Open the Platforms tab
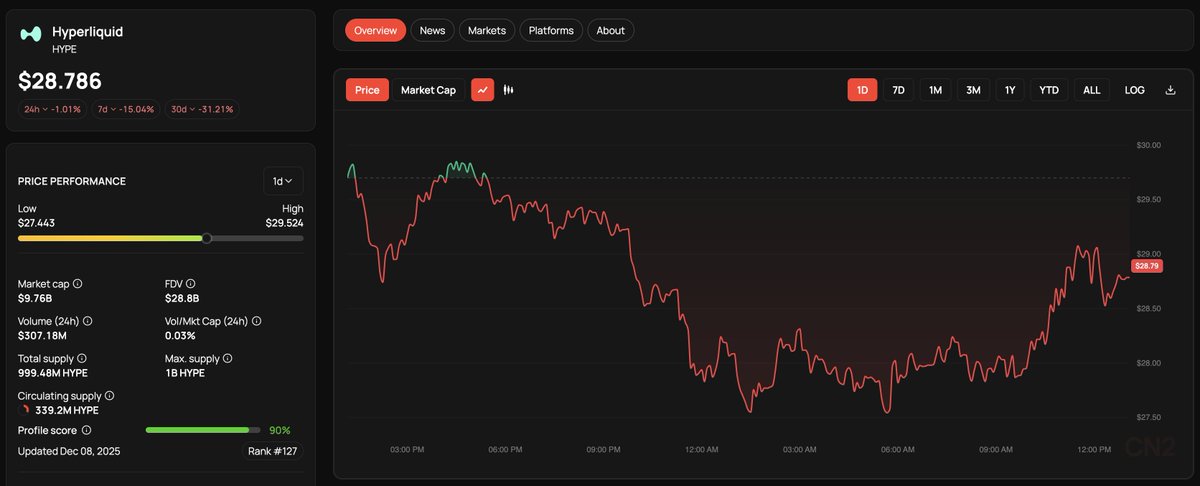 click(551, 30)
